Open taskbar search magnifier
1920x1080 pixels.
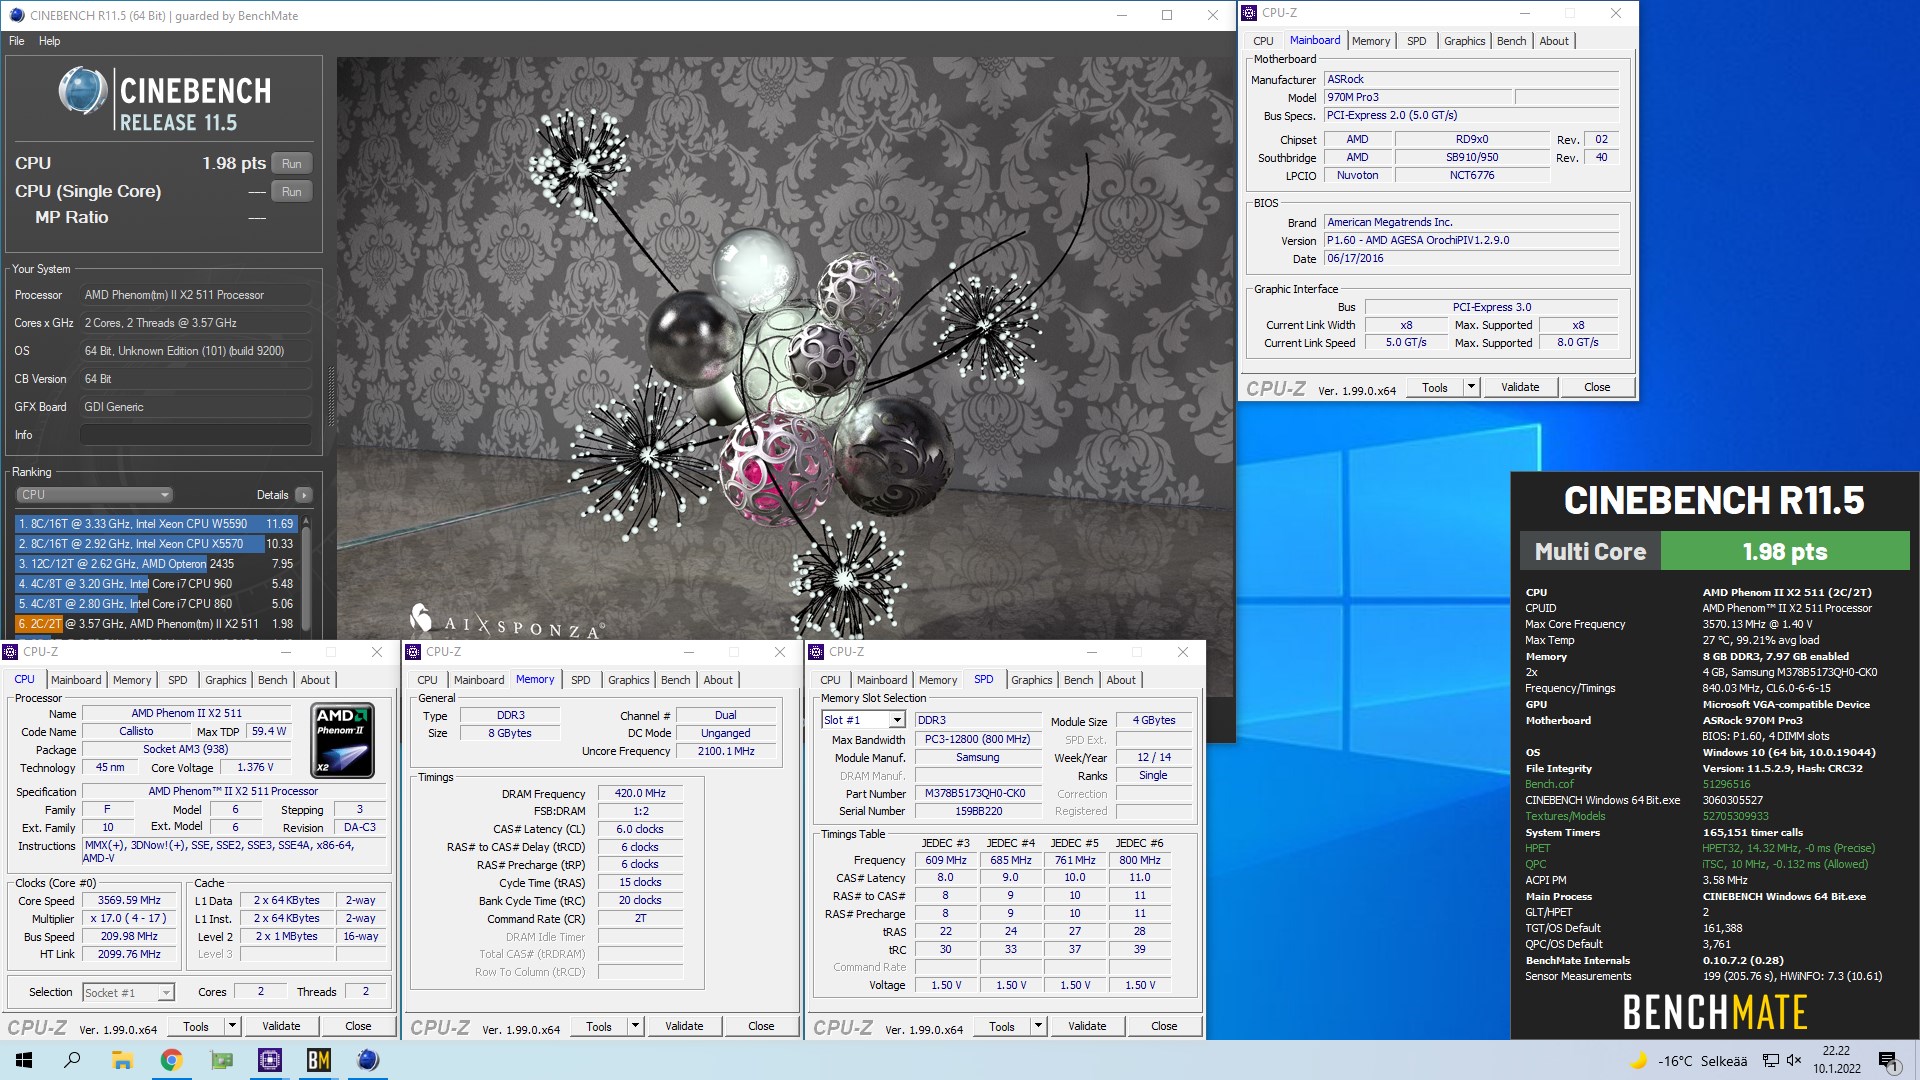72,1060
